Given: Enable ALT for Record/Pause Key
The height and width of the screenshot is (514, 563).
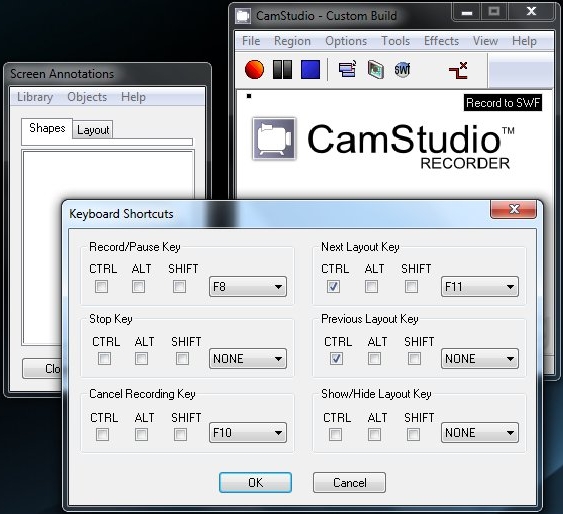Looking at the screenshot, I should click(138, 286).
